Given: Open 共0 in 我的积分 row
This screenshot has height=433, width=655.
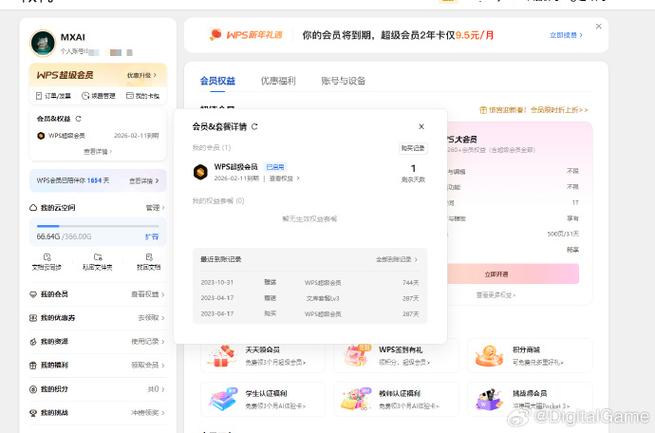Looking at the screenshot, I should [155, 389].
